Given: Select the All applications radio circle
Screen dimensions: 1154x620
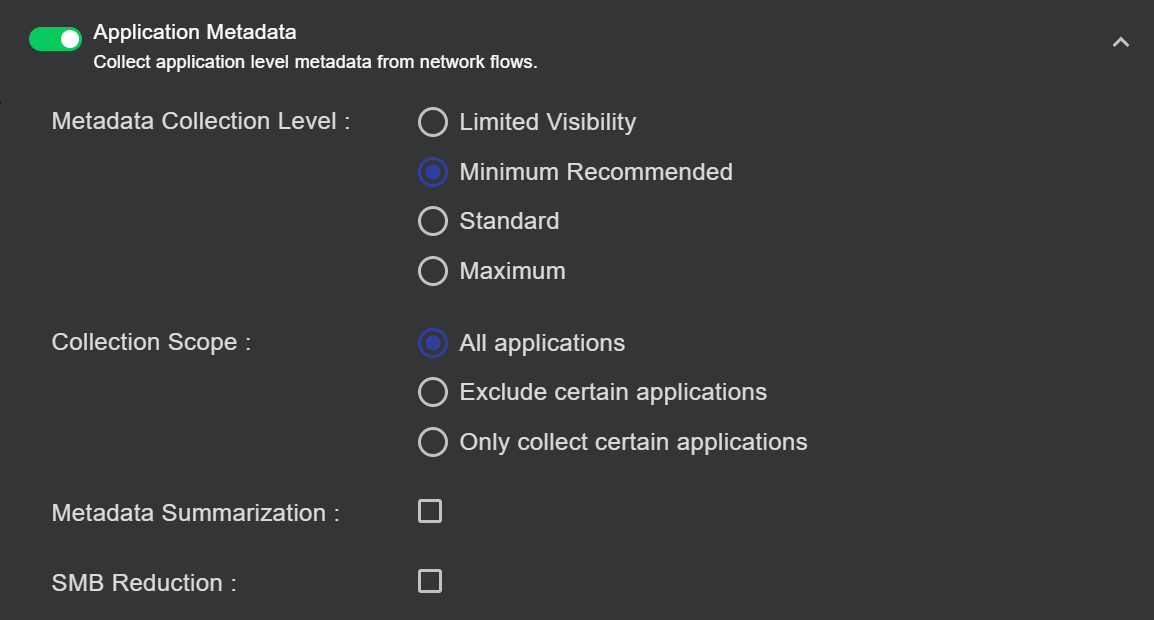Looking at the screenshot, I should coord(432,343).
